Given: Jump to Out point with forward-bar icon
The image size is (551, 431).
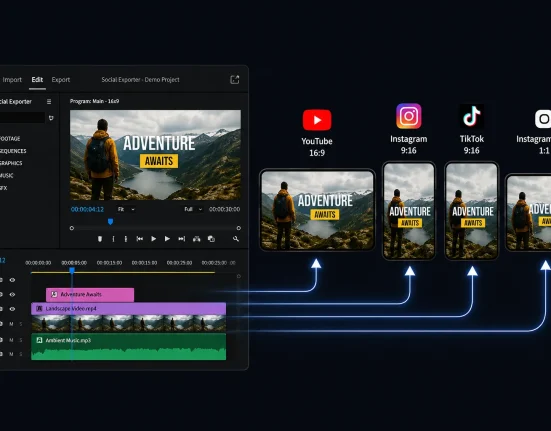Looking at the screenshot, I should pos(181,239).
